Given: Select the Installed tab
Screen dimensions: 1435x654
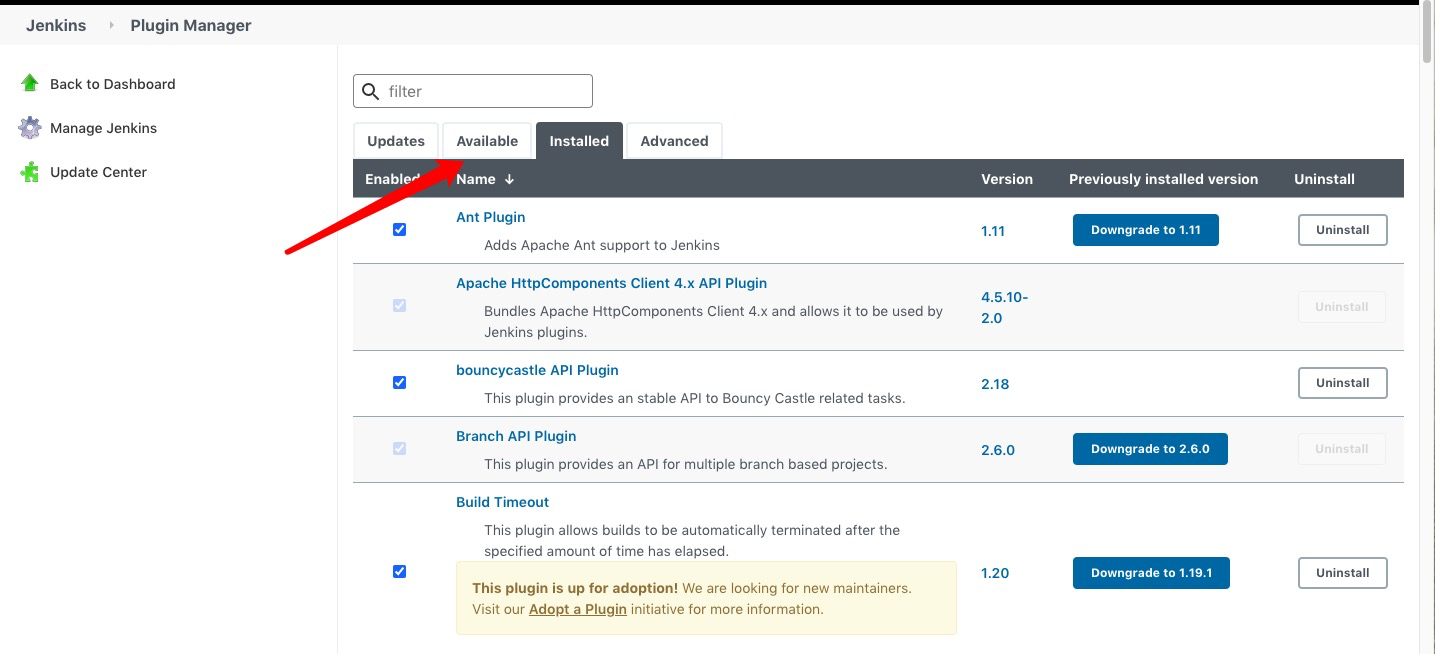Looking at the screenshot, I should [x=579, y=141].
